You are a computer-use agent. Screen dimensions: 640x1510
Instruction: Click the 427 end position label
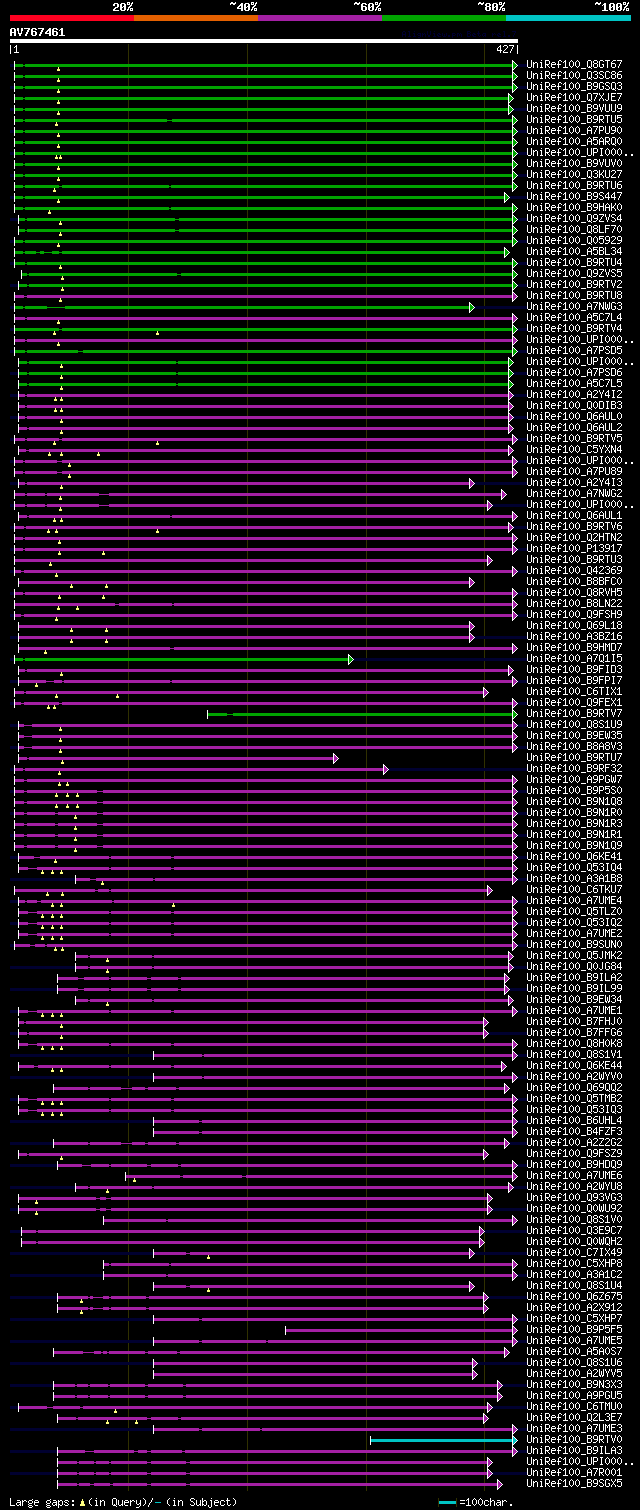505,49
